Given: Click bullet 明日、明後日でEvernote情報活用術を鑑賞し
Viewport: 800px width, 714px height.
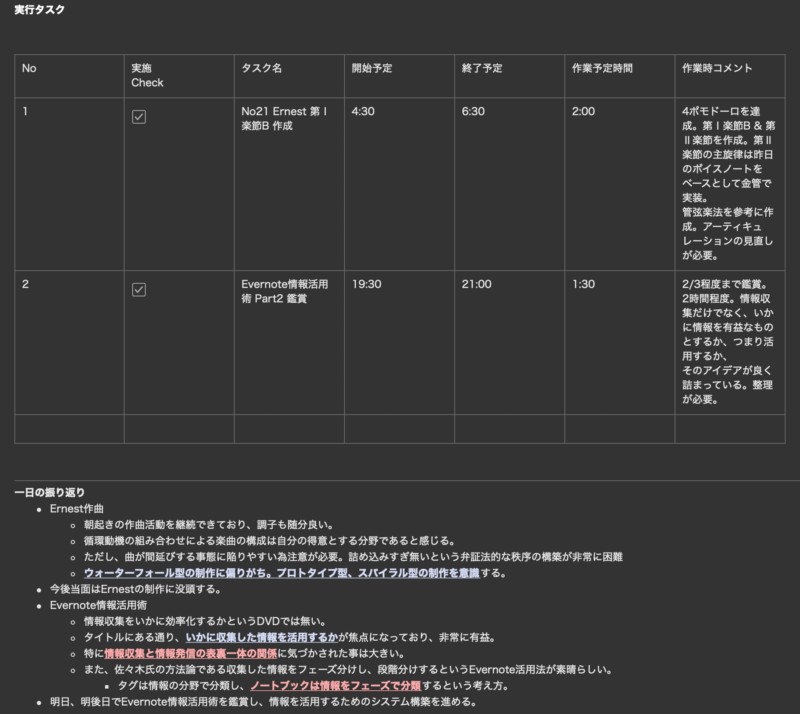Looking at the screenshot, I should (263, 702).
